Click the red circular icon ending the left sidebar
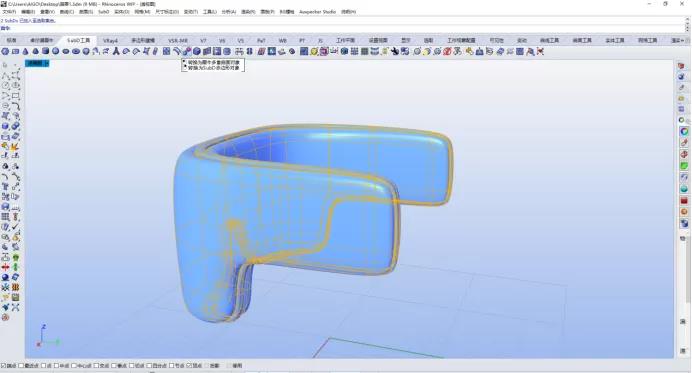The width and height of the screenshot is (692, 373). 6,317
